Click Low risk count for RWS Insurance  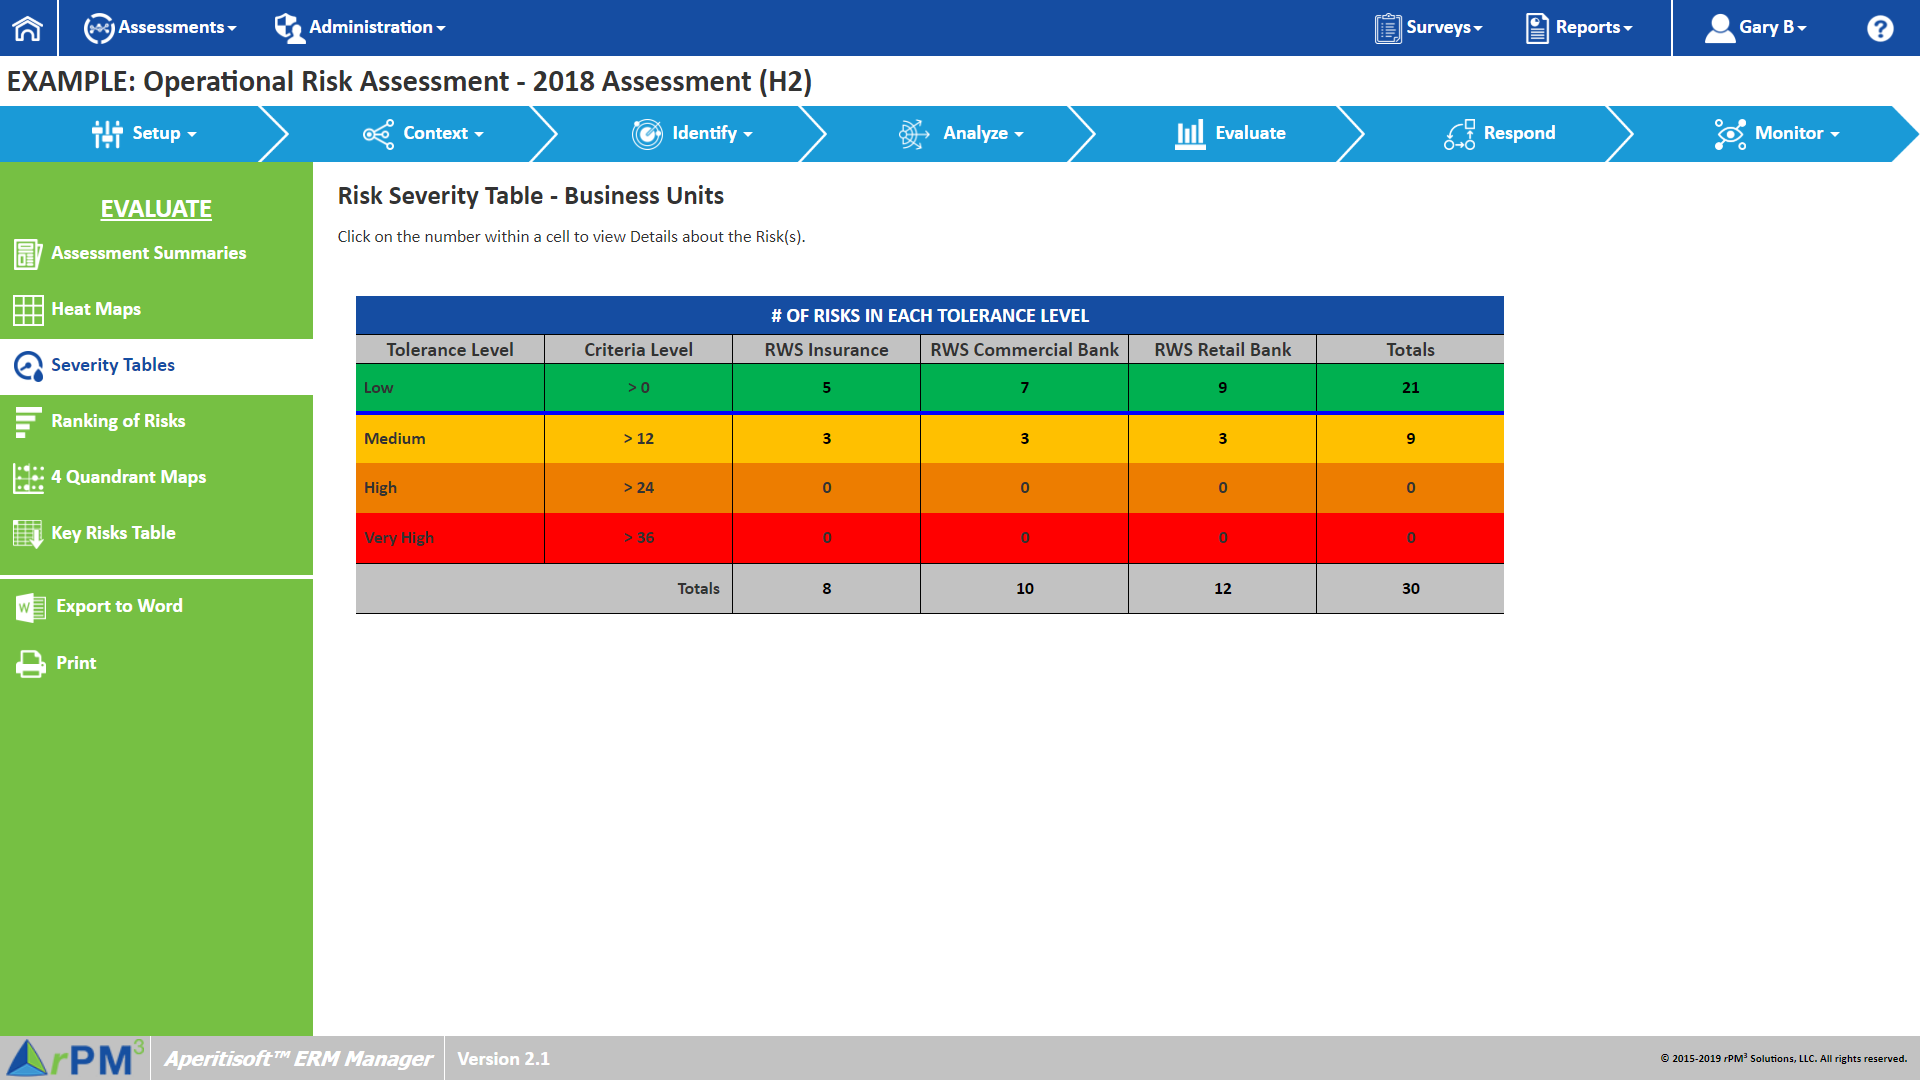[x=826, y=388]
